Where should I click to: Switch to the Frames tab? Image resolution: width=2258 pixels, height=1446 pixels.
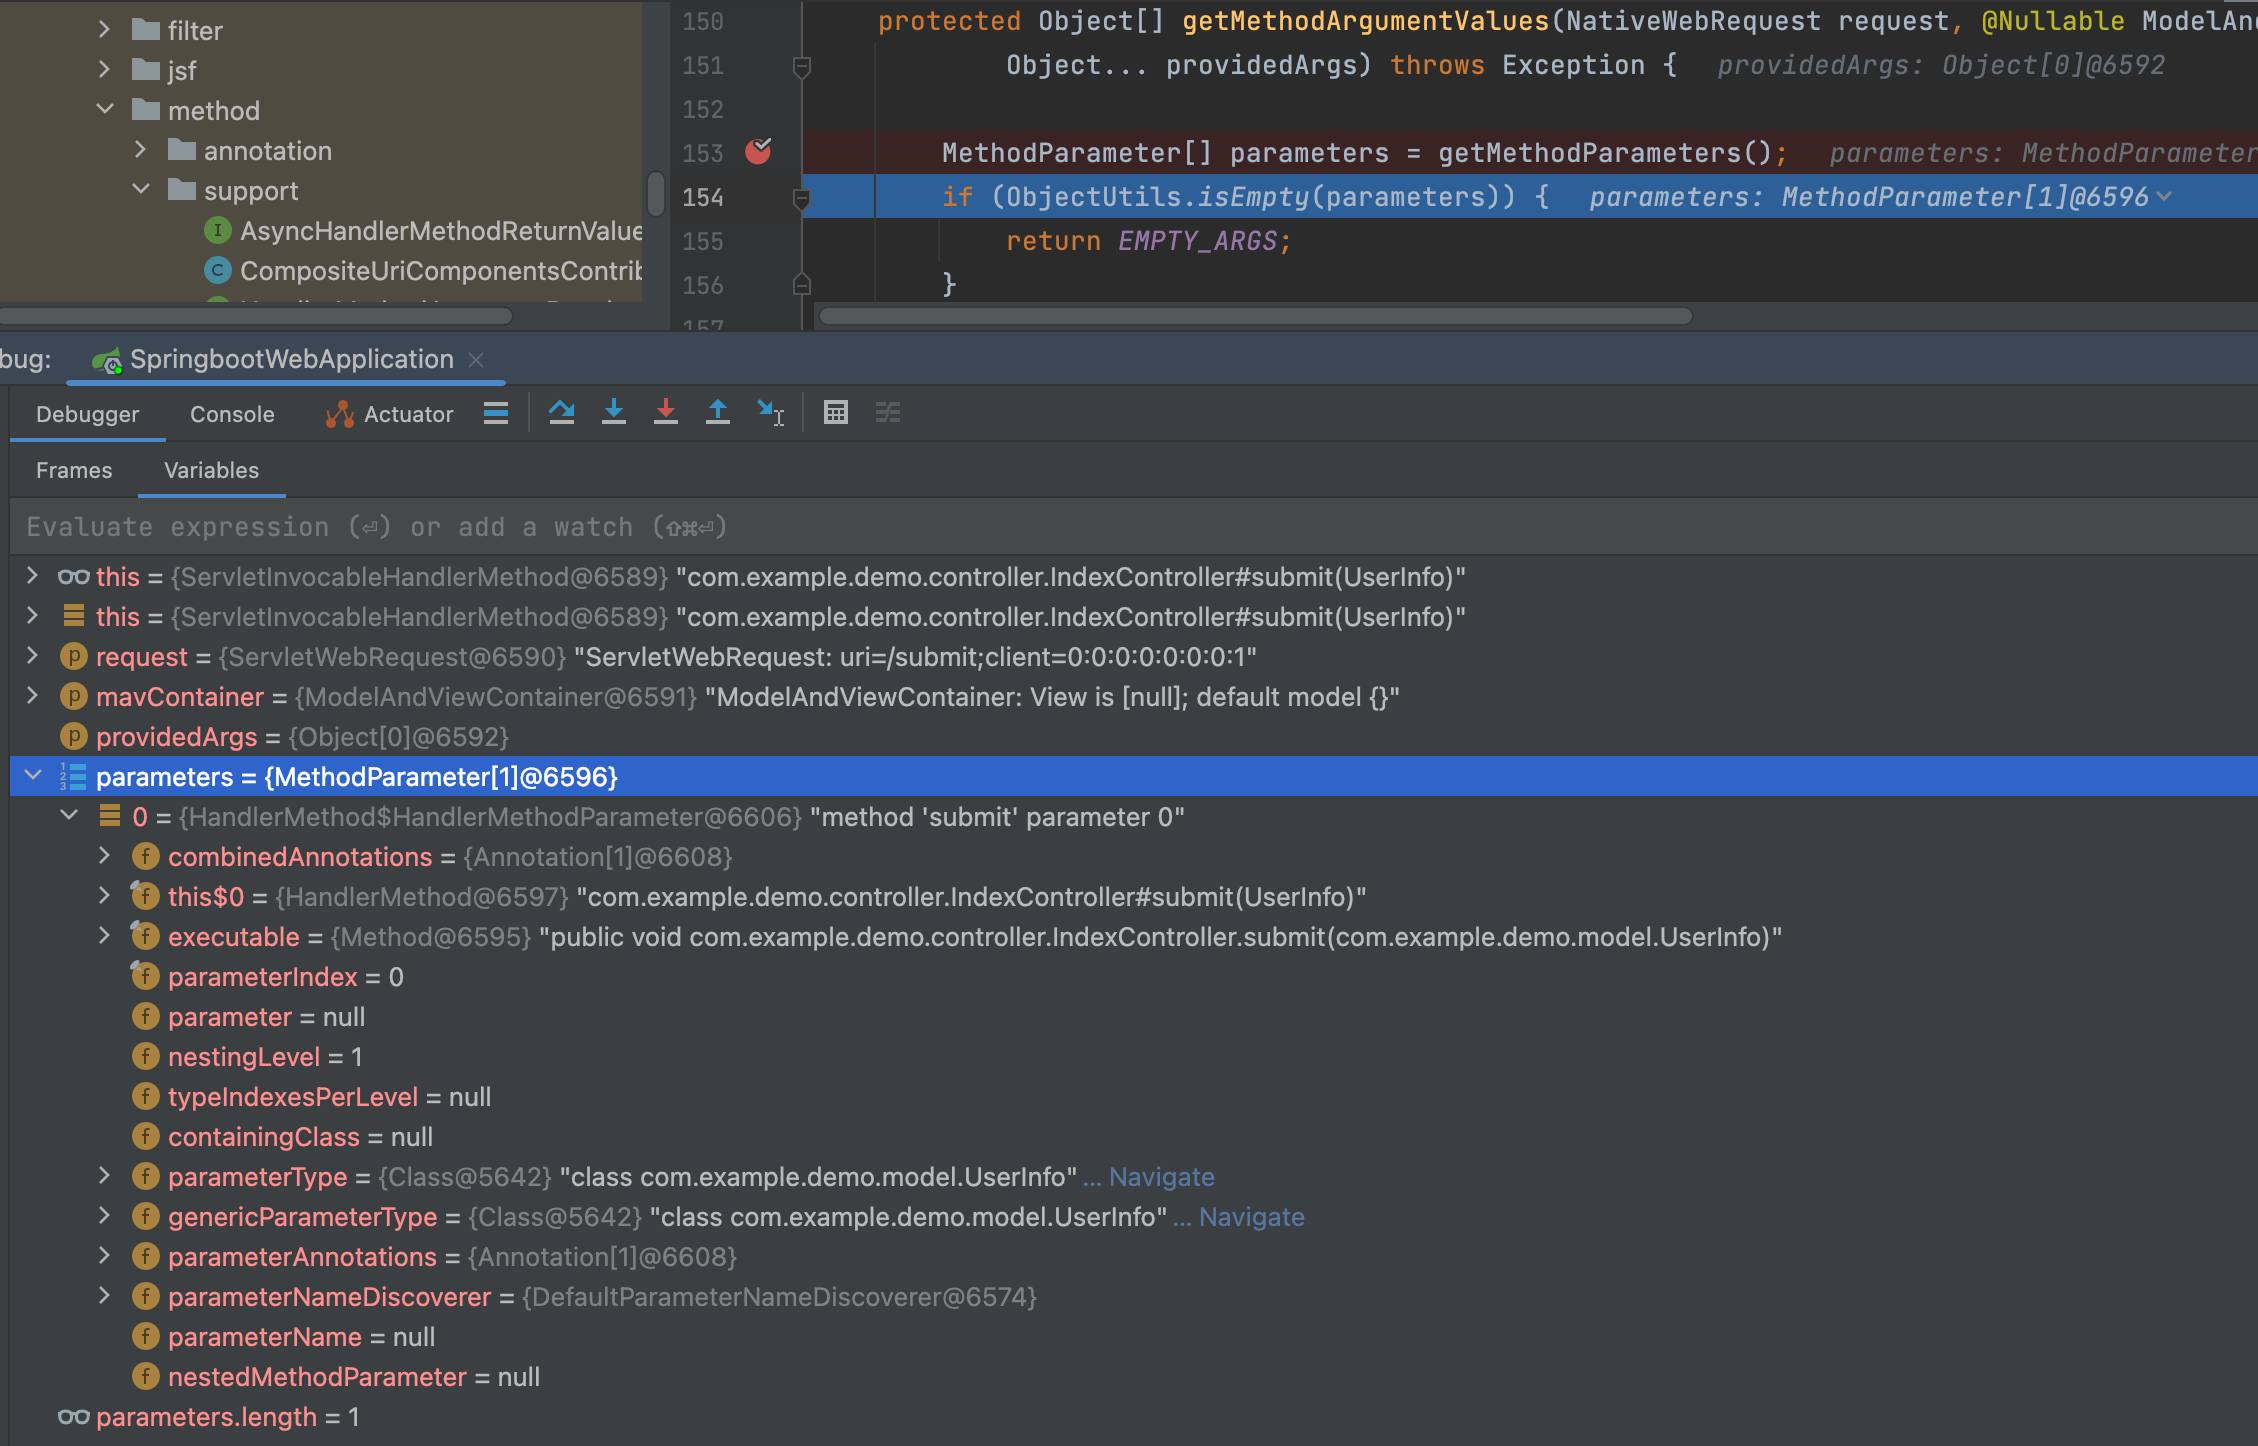pyautogui.click(x=74, y=470)
